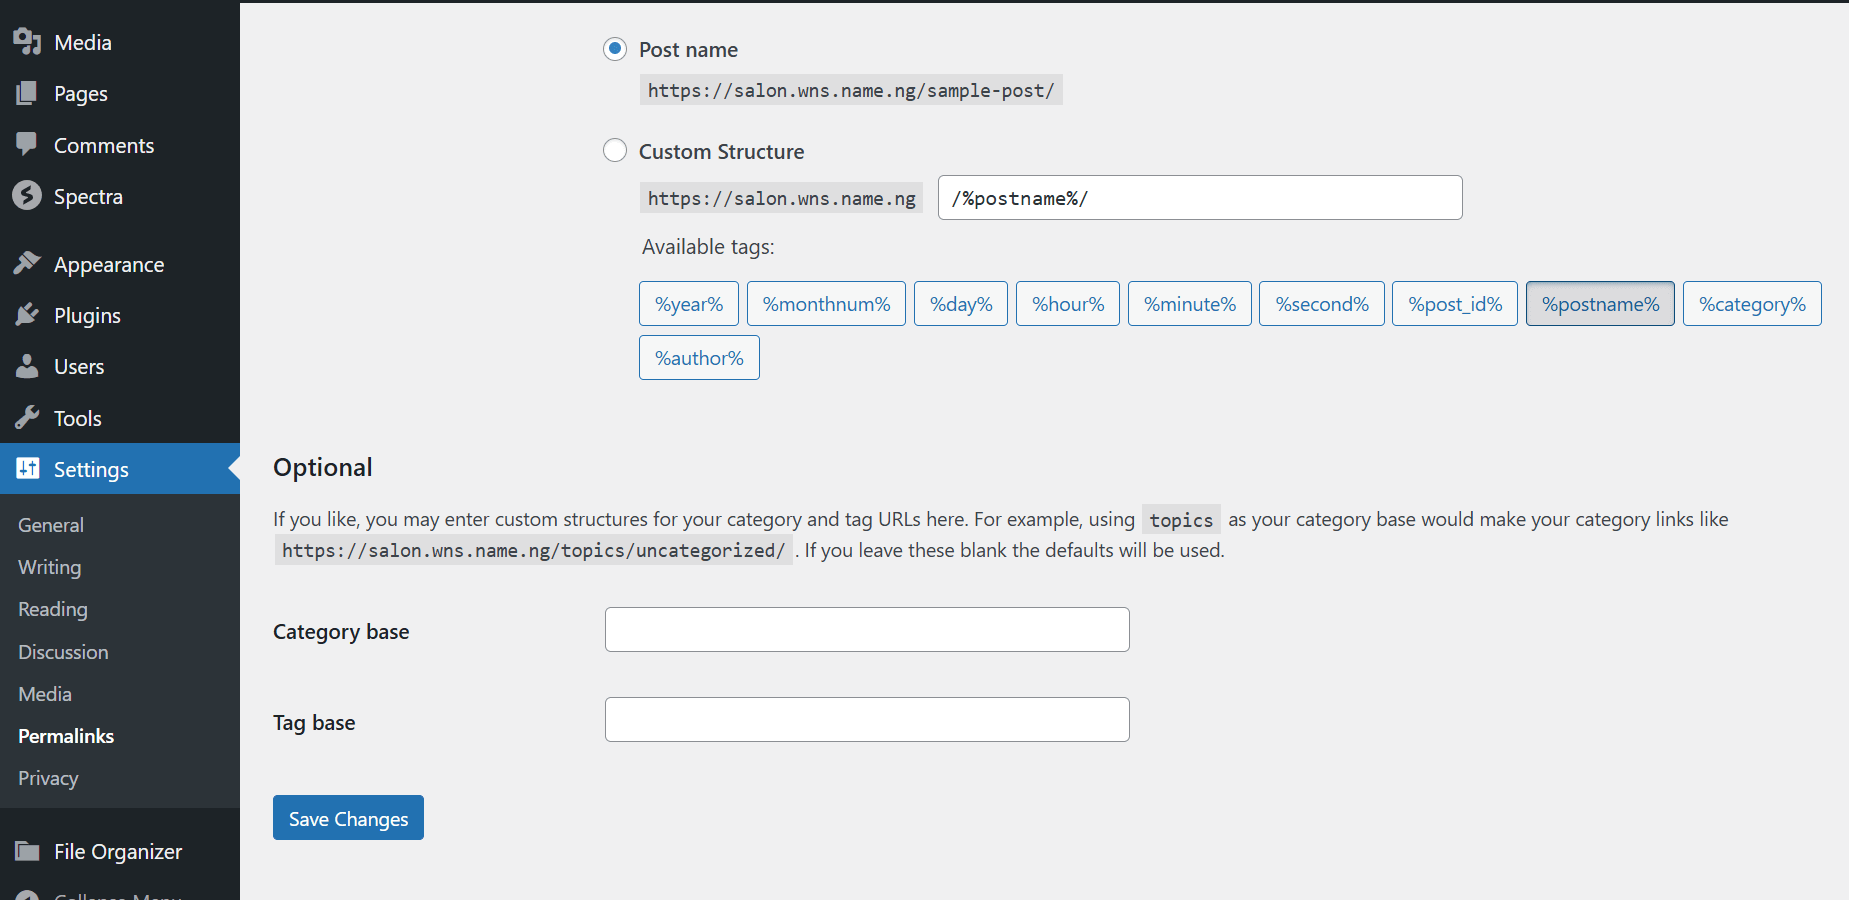Open the File Organizer menu
1849x900 pixels.
118,851
